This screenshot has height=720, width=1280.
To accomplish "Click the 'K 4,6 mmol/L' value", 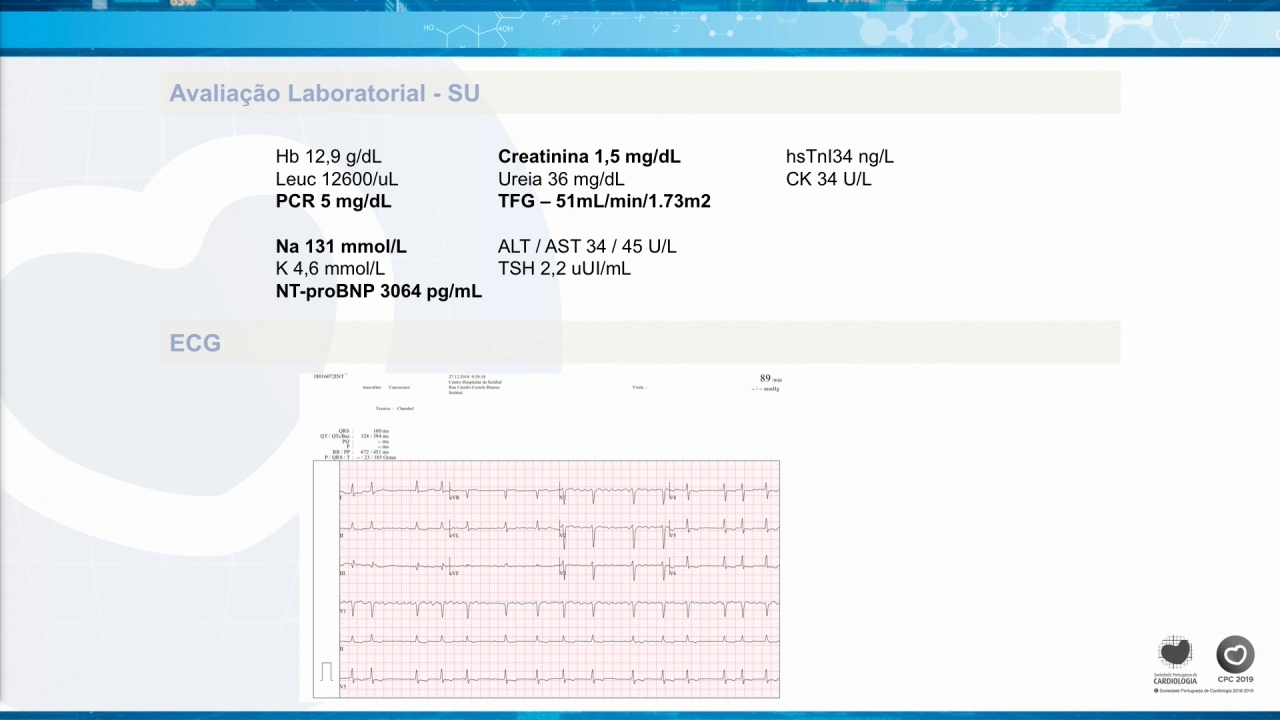I will pyautogui.click(x=330, y=269).
